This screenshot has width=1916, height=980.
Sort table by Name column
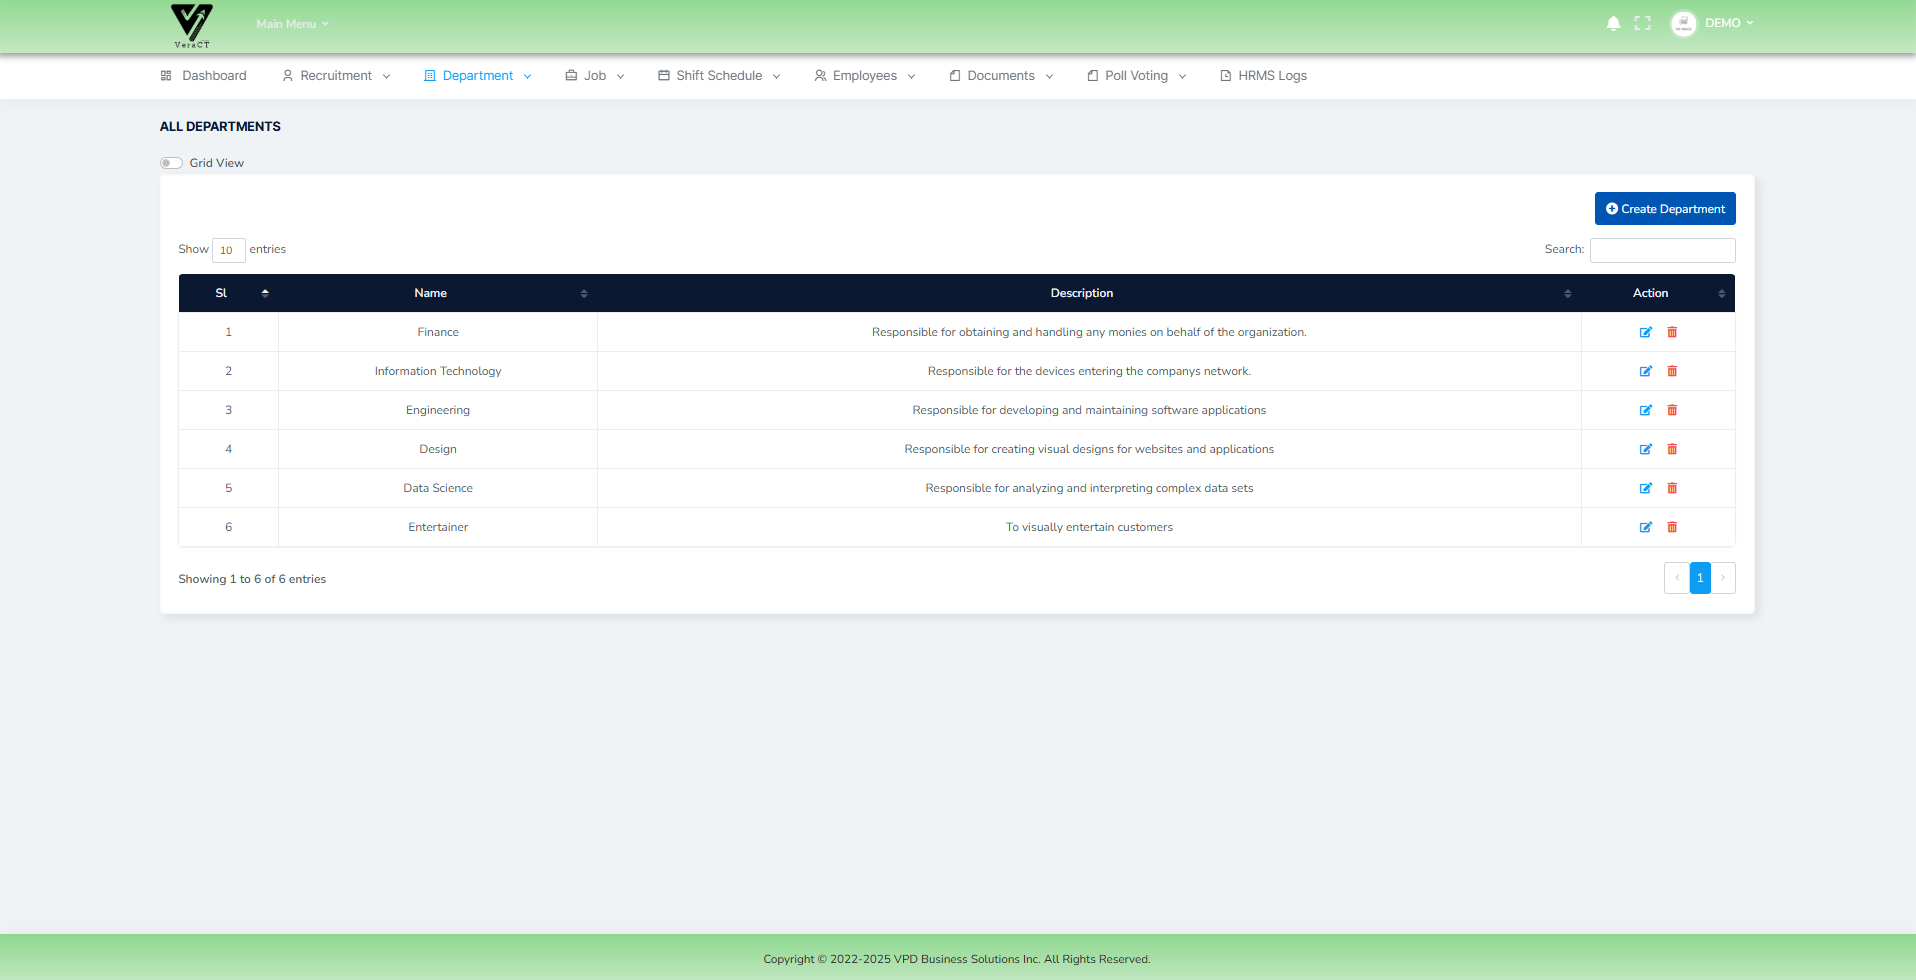pyautogui.click(x=431, y=293)
